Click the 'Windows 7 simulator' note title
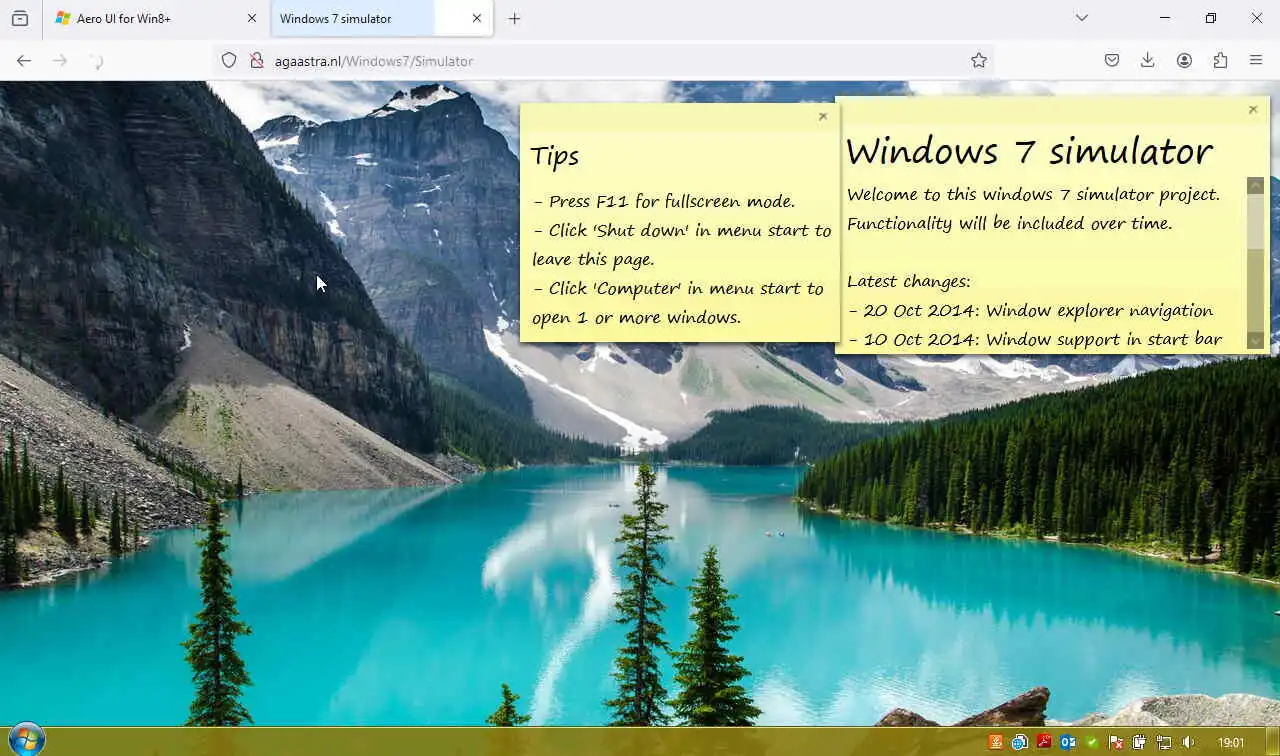 click(x=1029, y=151)
